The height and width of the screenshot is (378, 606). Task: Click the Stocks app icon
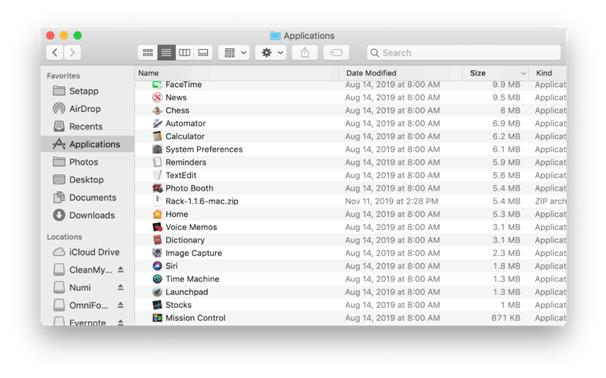[157, 305]
